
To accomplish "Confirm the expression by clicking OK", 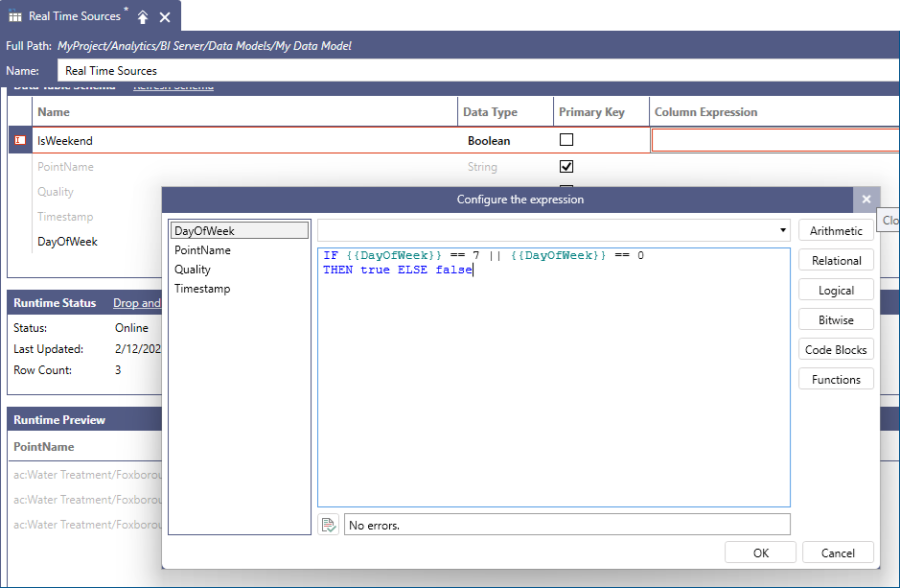I will 760,552.
